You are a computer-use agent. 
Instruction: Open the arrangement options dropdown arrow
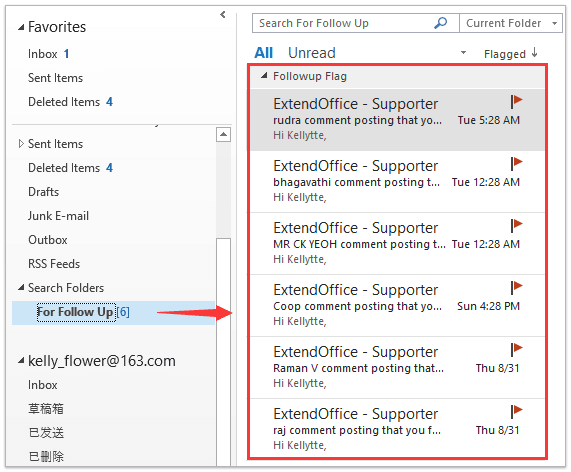[x=463, y=53]
